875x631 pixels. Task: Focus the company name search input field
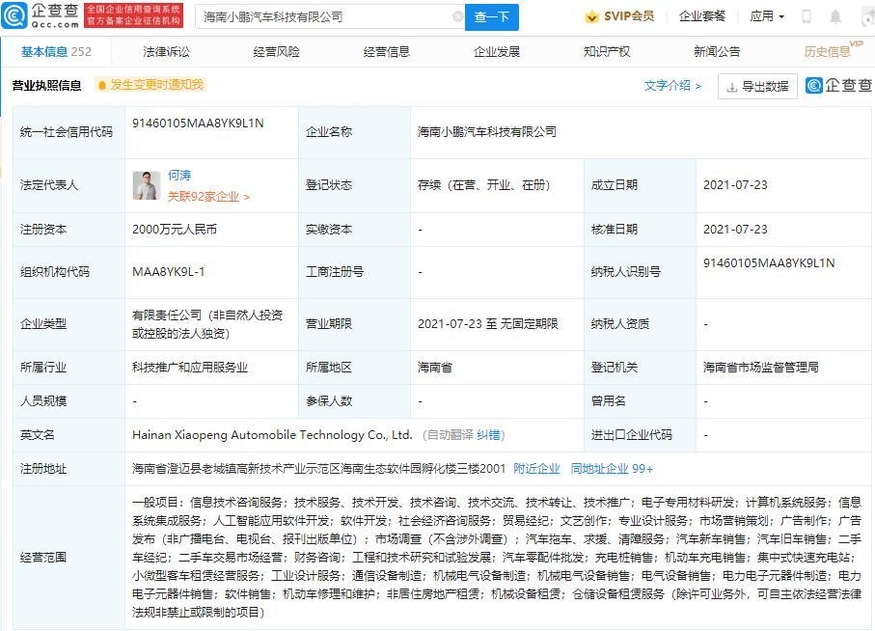click(x=328, y=17)
